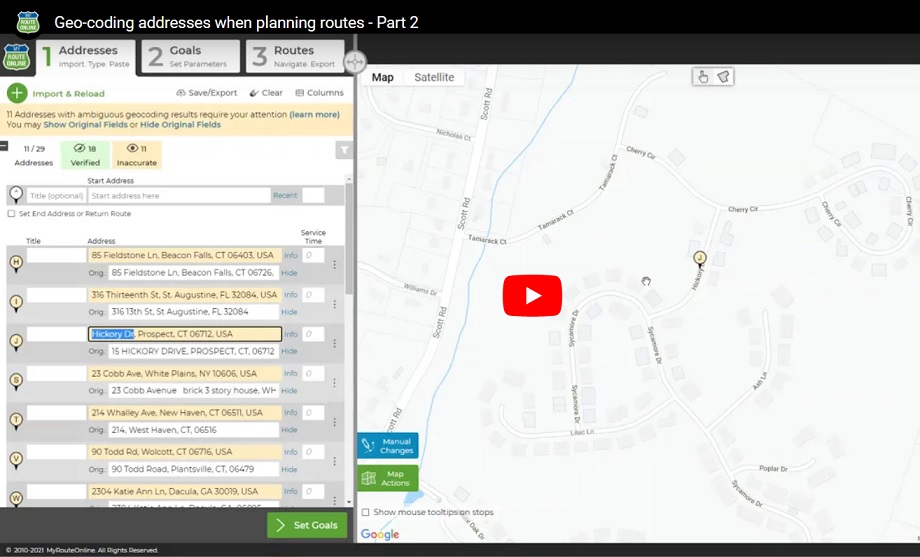Screen dimensions: 920x557
Task: Open Info for 85 Fieldstone Ln
Action: [x=290, y=255]
